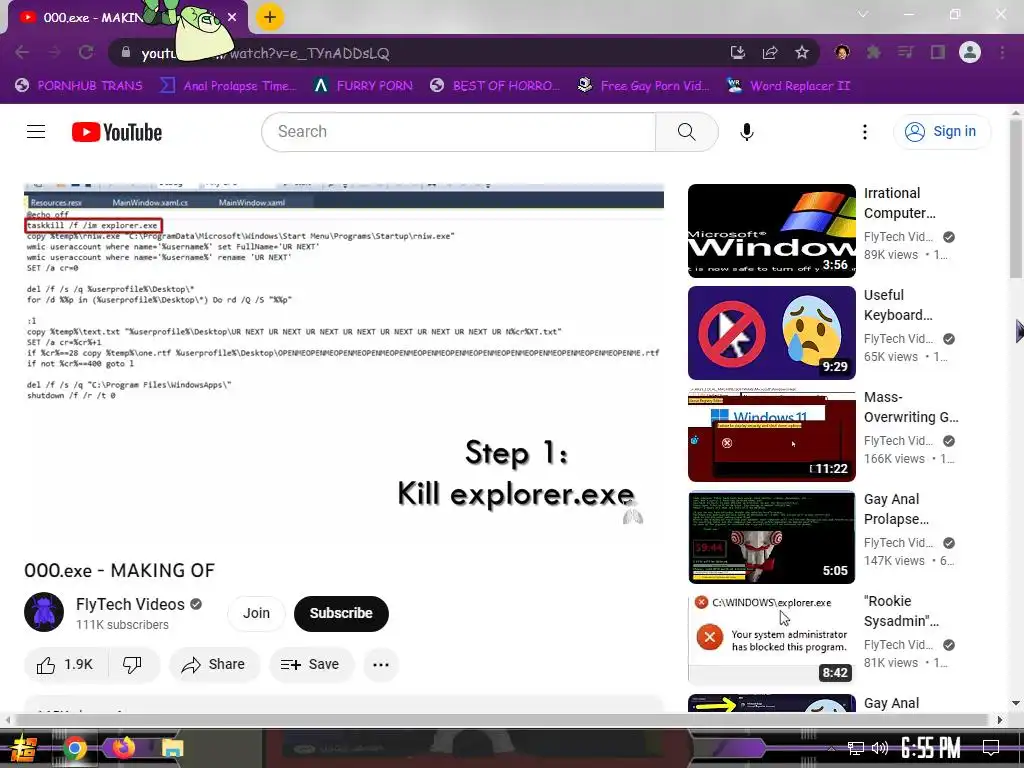Open the Extensions puzzle menu

873,53
